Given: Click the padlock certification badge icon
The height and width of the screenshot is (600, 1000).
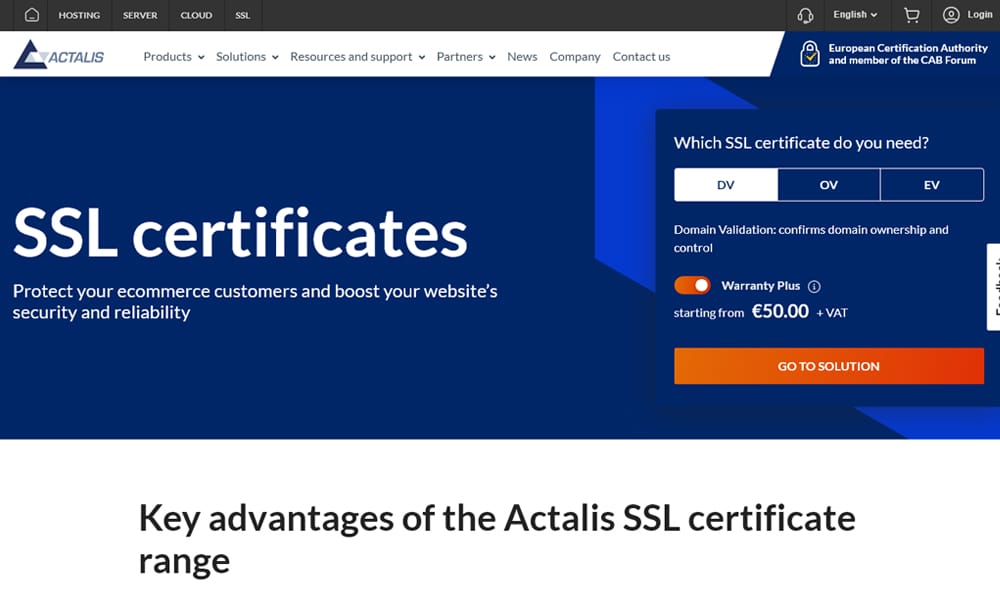Looking at the screenshot, I should click(811, 53).
